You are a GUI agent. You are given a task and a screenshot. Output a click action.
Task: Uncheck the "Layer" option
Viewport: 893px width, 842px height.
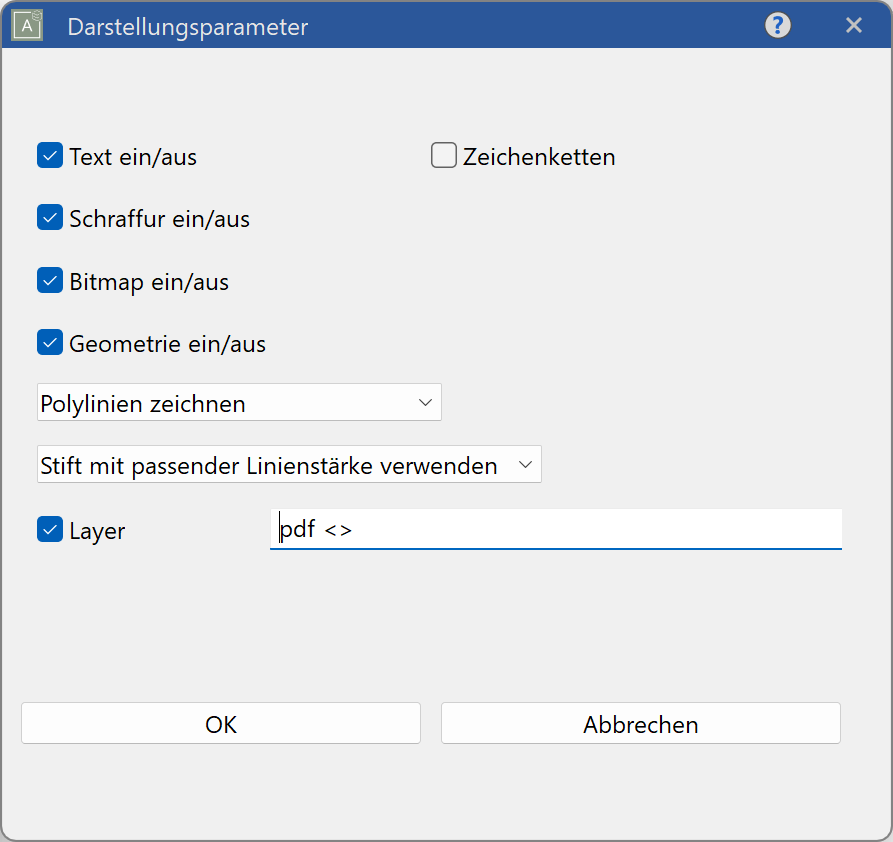49,528
